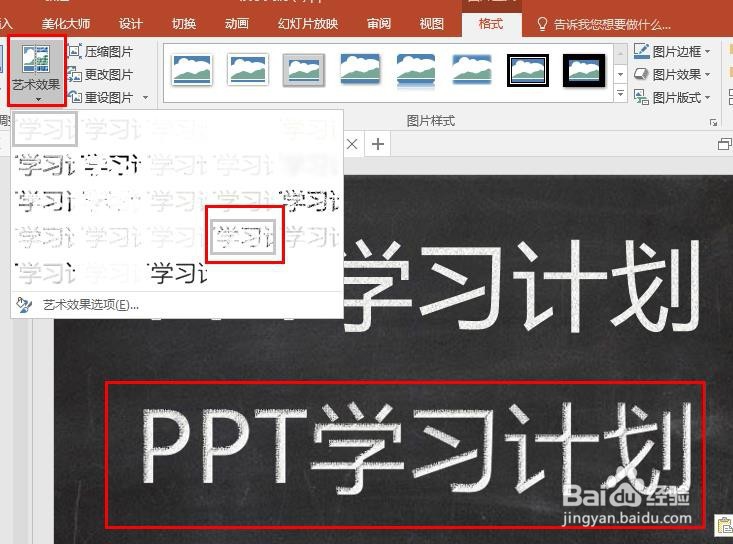733x544 pixels.
Task: Choose the Pencil Grayscale artistic effect thumbnail
Action: point(177,129)
